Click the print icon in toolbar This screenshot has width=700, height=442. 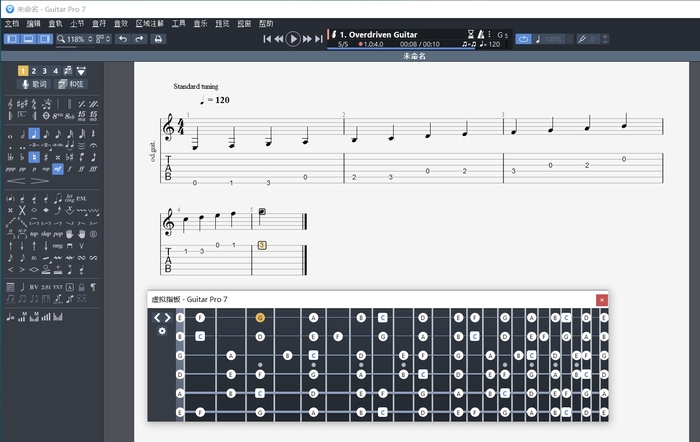[x=158, y=39]
